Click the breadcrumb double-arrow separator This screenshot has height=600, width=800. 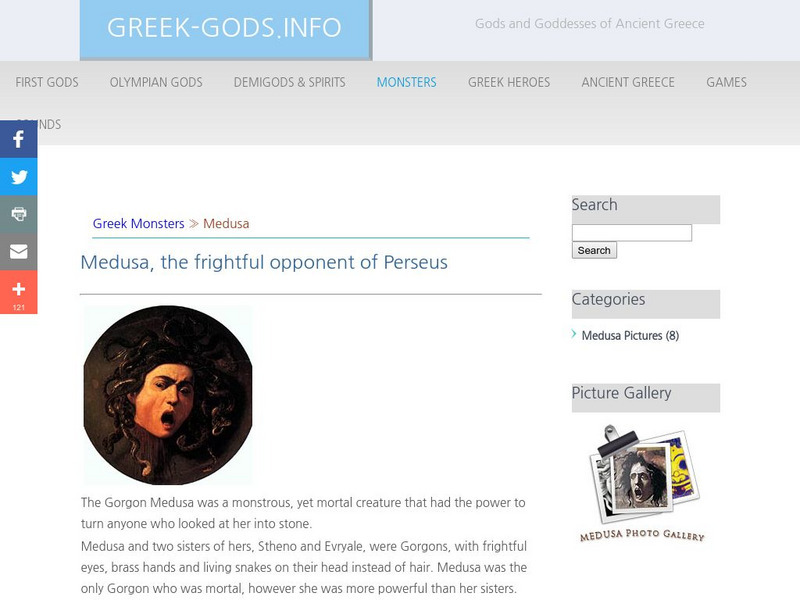point(193,223)
